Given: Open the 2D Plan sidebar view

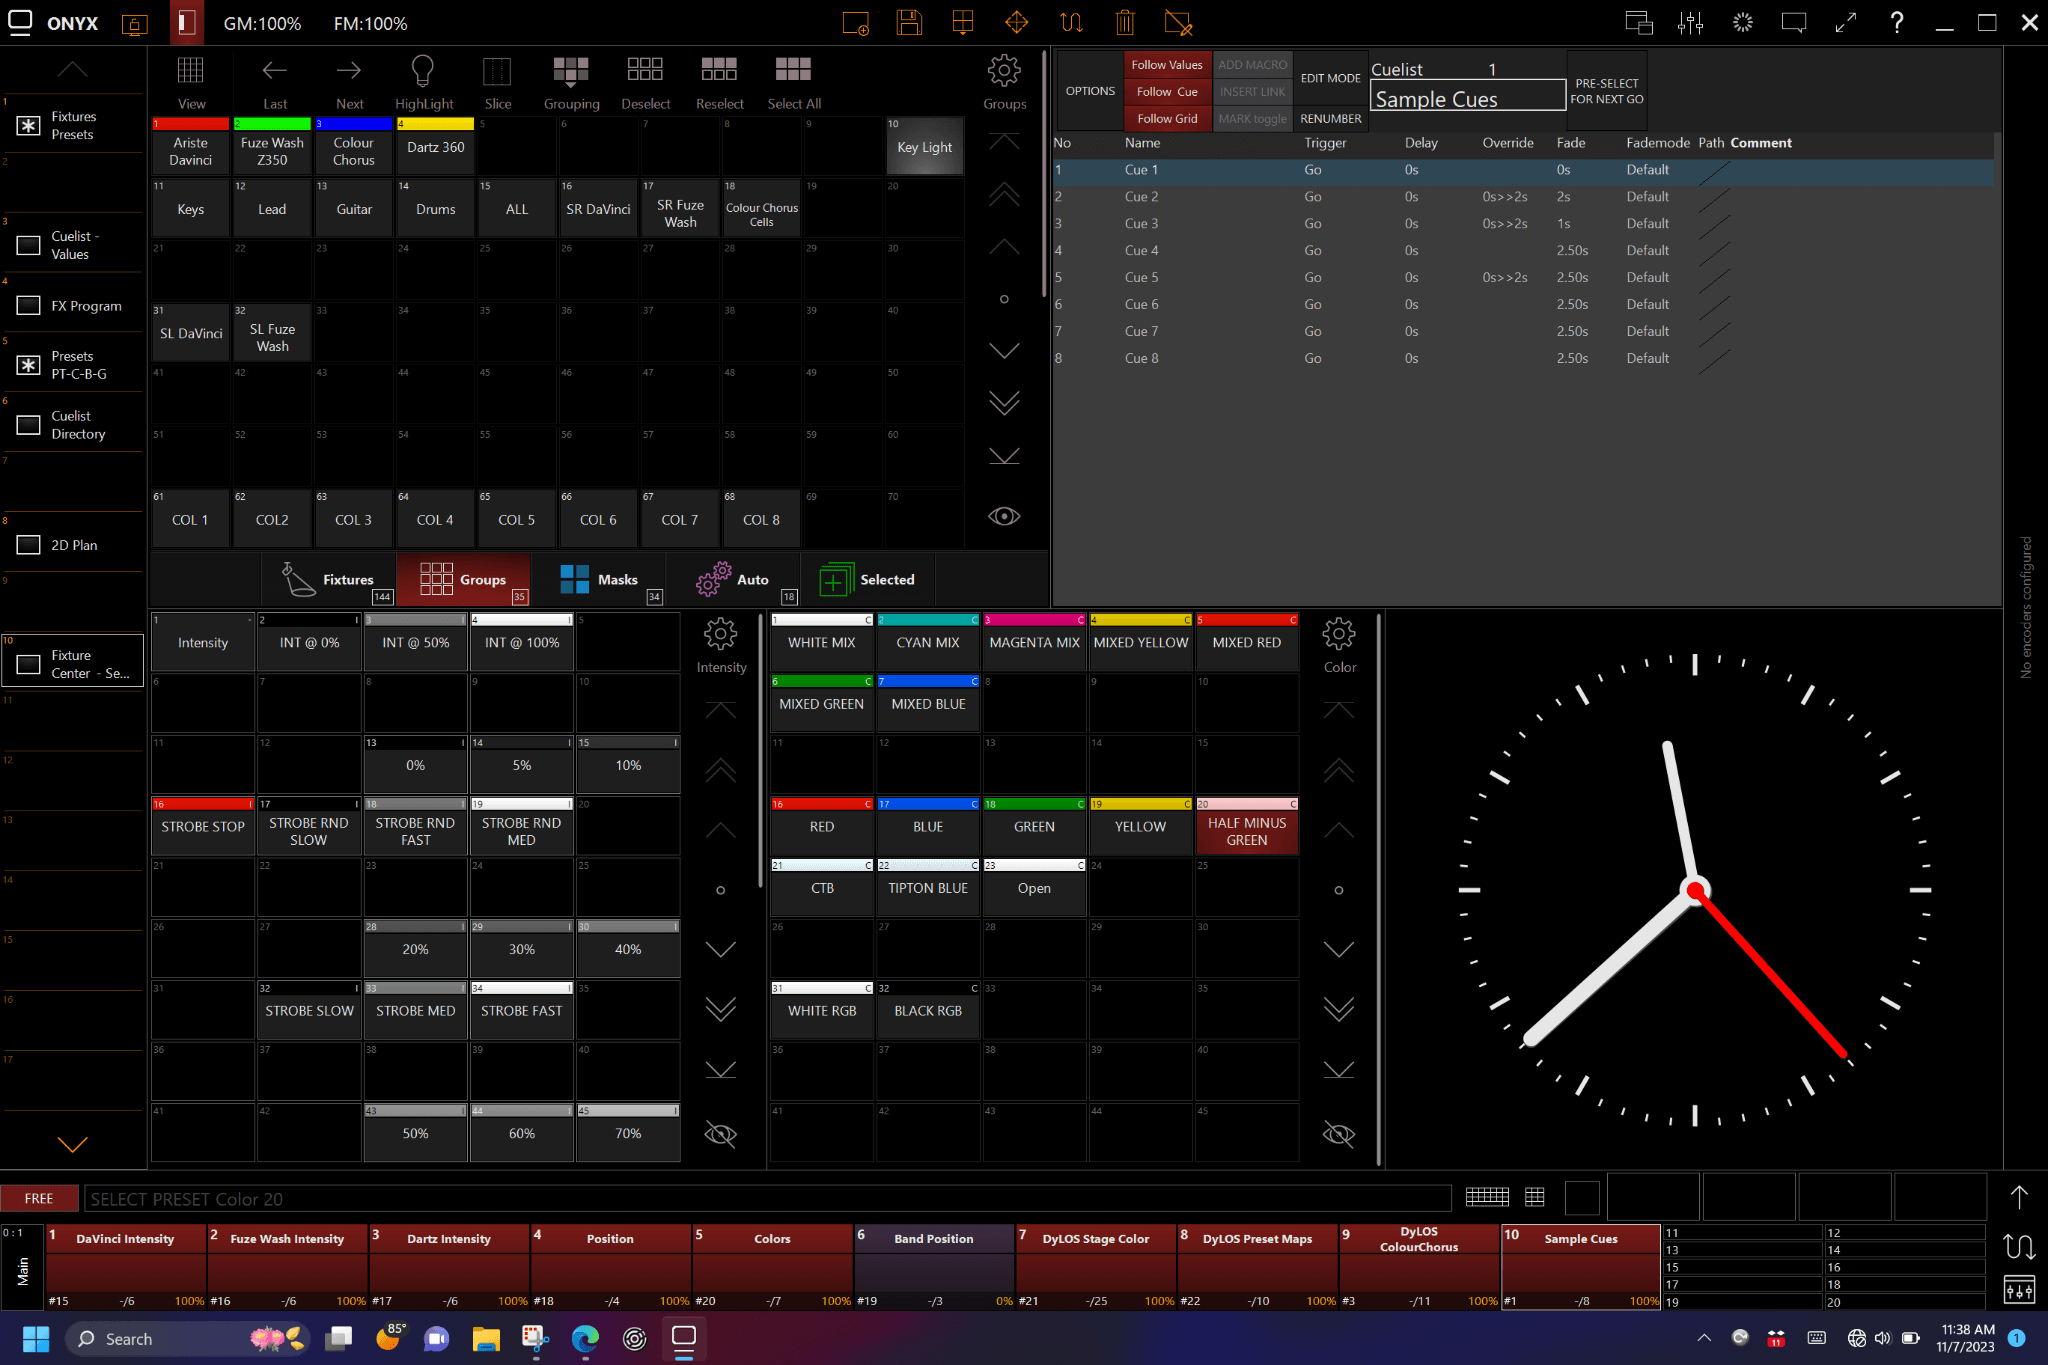Looking at the screenshot, I should click(x=73, y=544).
